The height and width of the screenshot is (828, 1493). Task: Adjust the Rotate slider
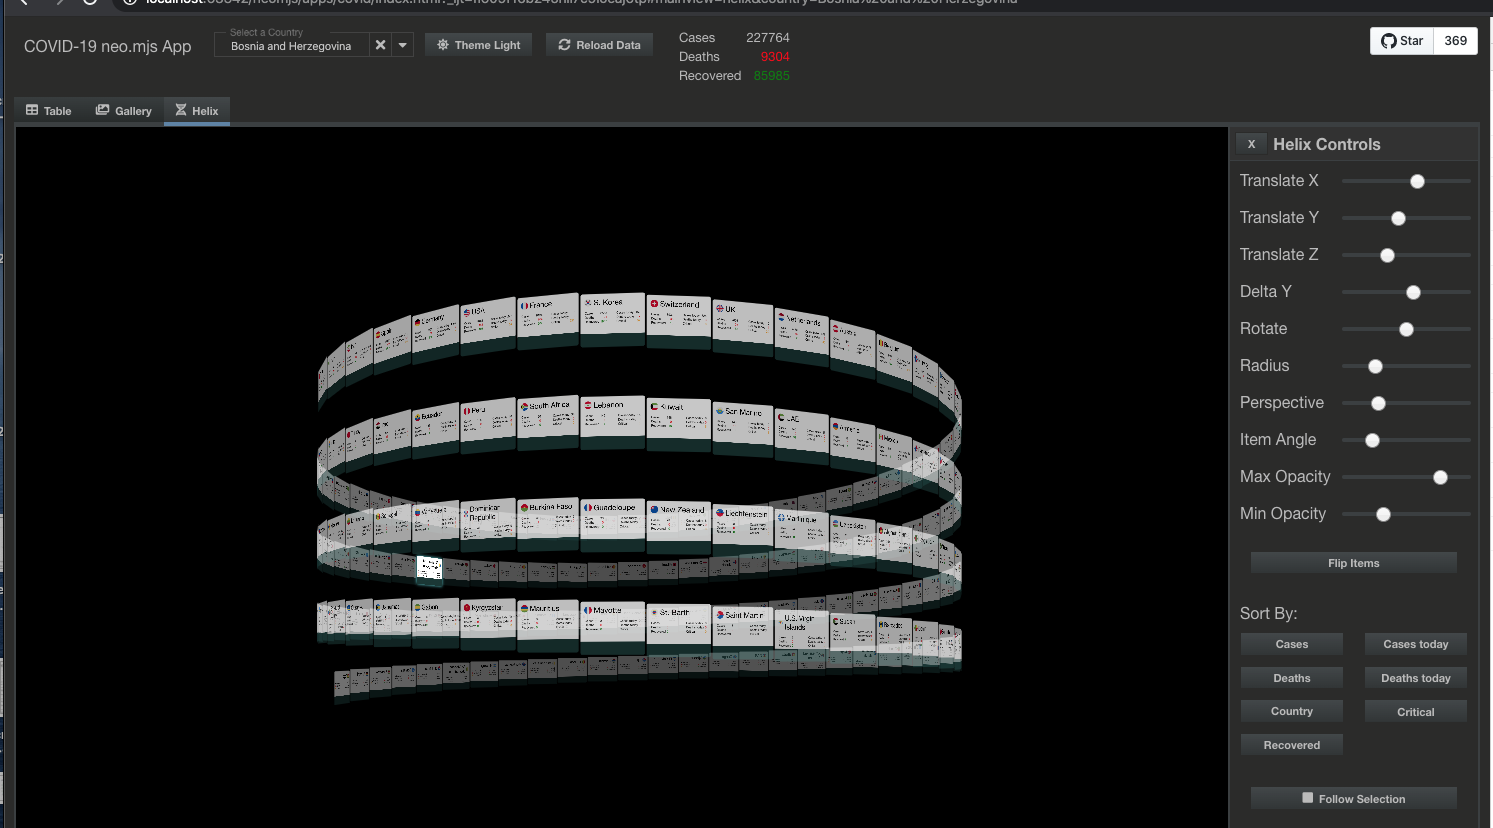coord(1406,329)
